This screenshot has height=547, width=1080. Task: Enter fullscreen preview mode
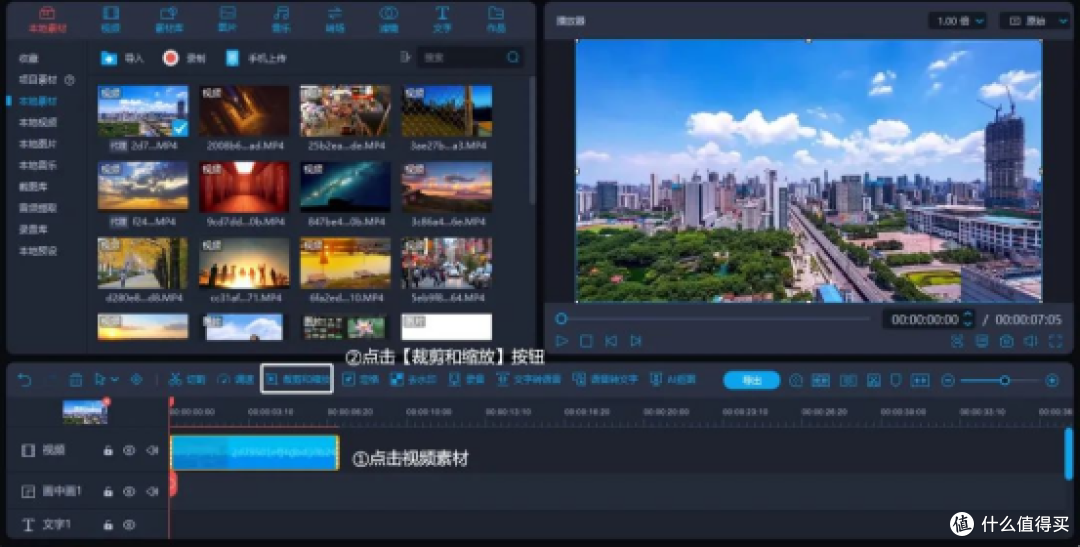pyautogui.click(x=1055, y=341)
